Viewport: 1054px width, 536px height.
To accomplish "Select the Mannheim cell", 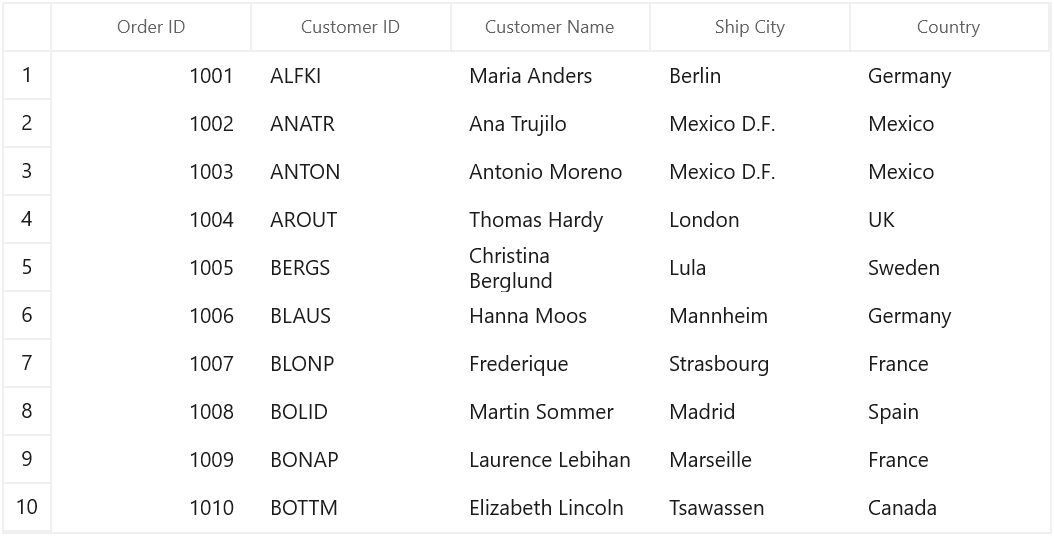I will (x=749, y=315).
